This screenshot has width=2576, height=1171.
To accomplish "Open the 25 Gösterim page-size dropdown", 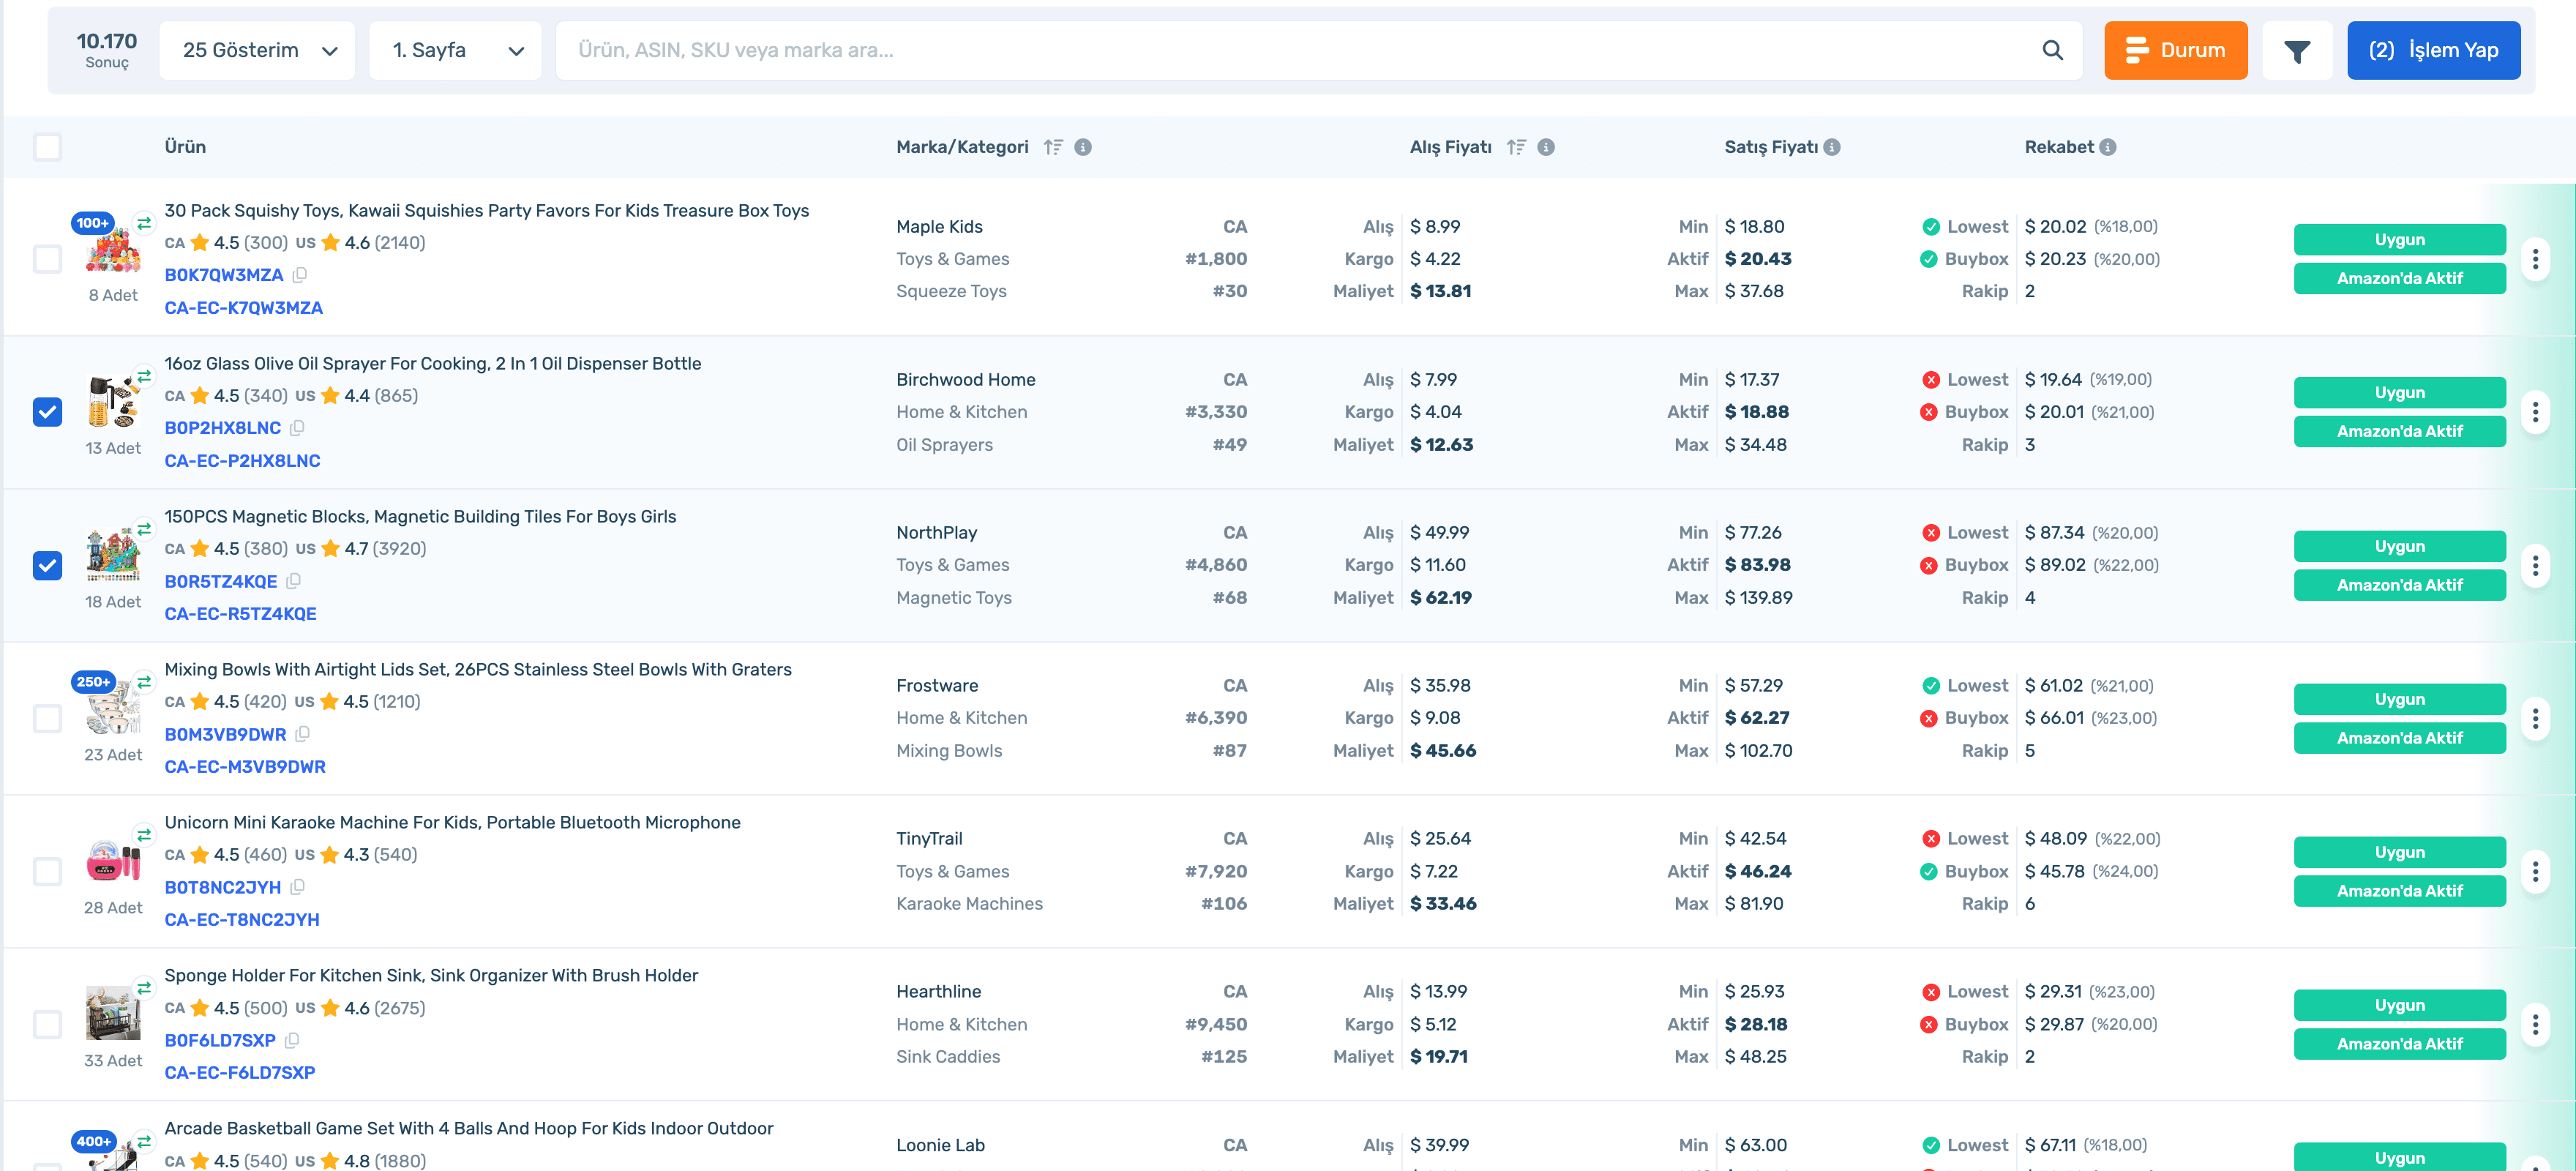I will click(257, 50).
